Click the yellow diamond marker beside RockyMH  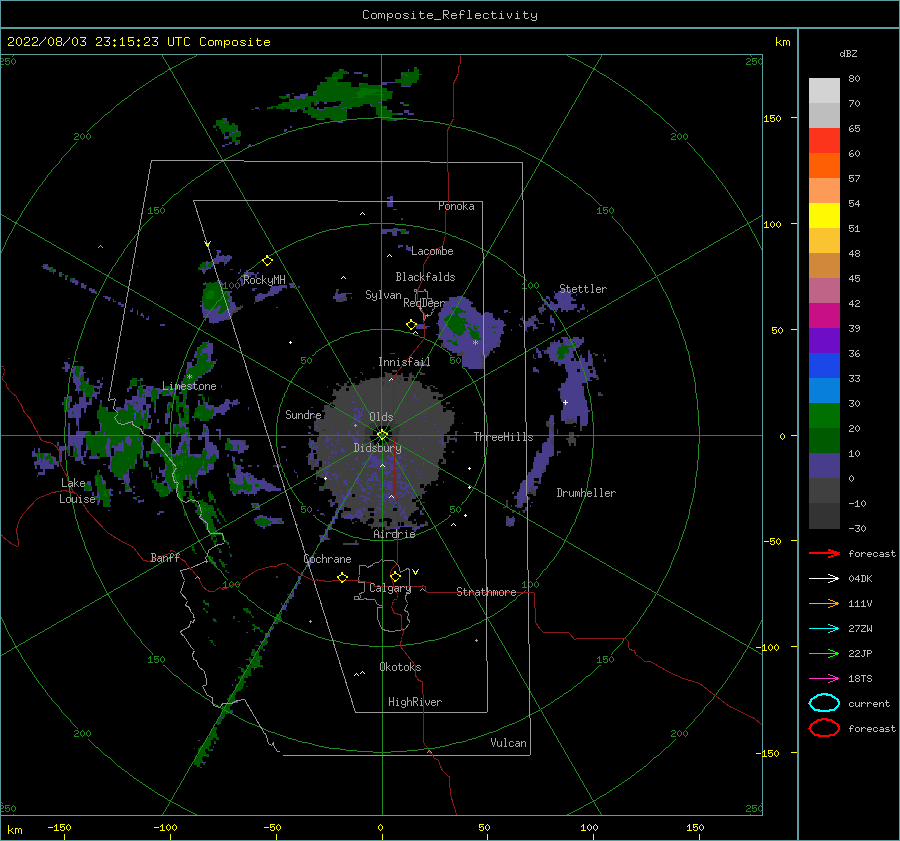(267, 261)
